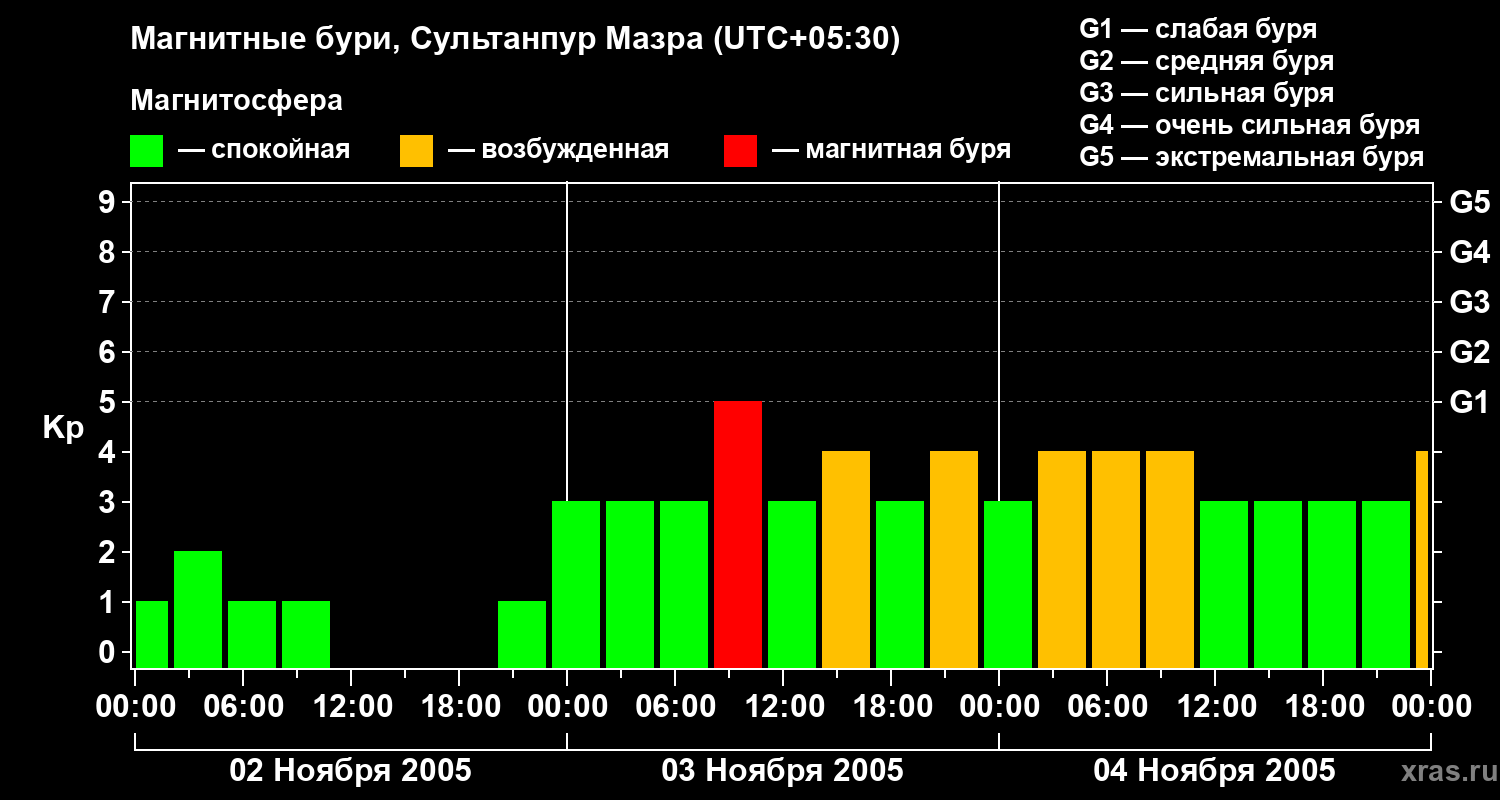Click the orange 'возбужденная' legend swatch

coord(417,151)
